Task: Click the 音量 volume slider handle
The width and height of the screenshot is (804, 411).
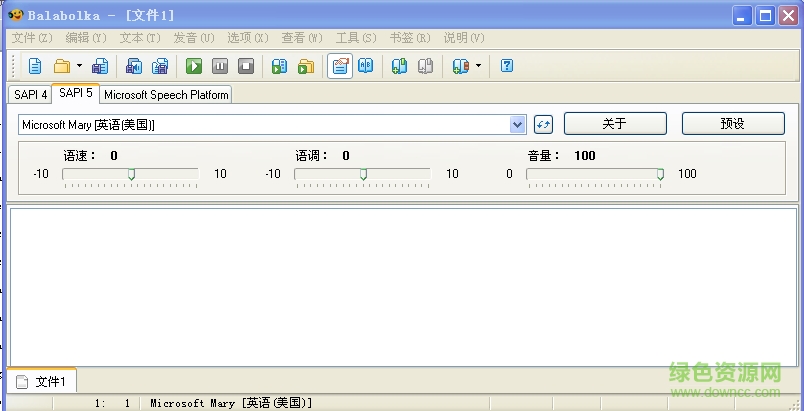Action: click(660, 175)
